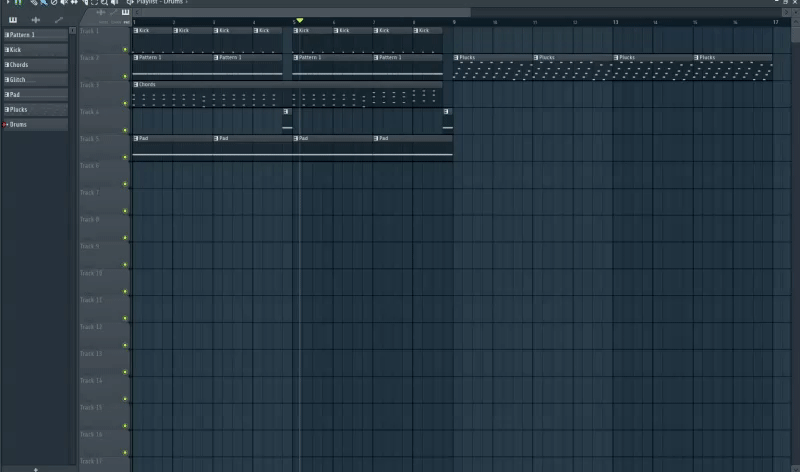The height and width of the screenshot is (472, 800).
Task: Select the Zoom tool
Action: point(105,2)
